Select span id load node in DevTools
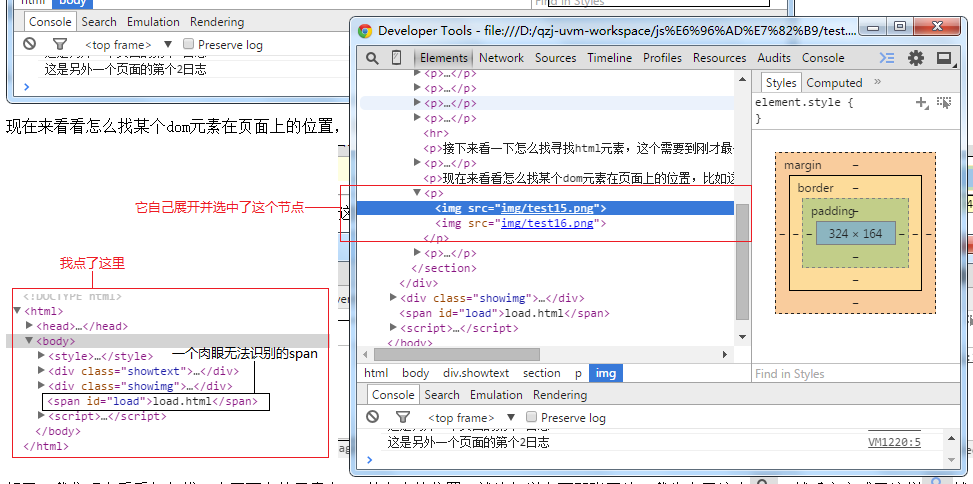The width and height of the screenshot is (973, 484). tap(504, 313)
